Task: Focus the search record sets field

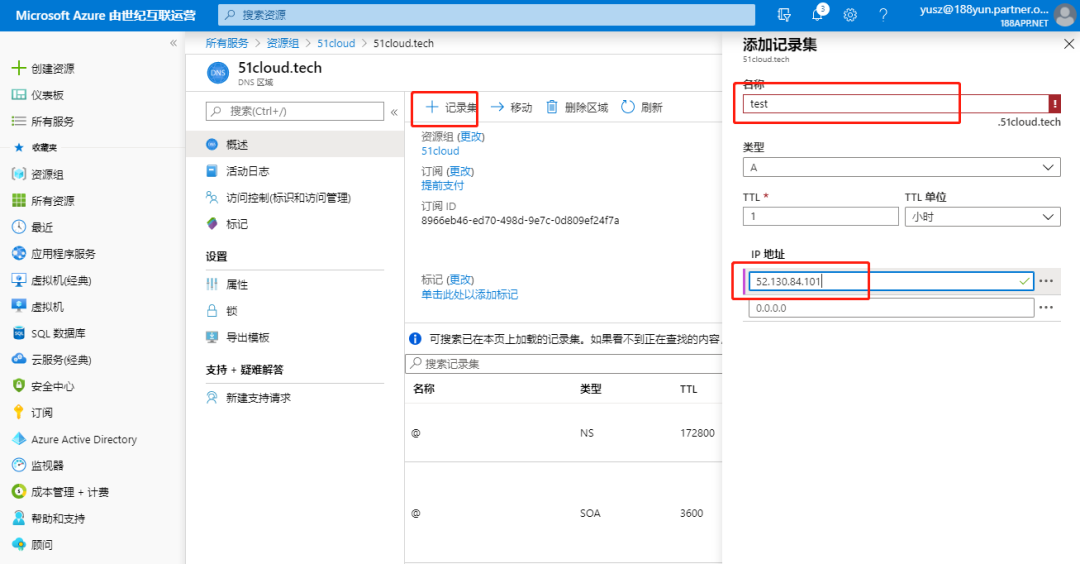Action: point(563,364)
